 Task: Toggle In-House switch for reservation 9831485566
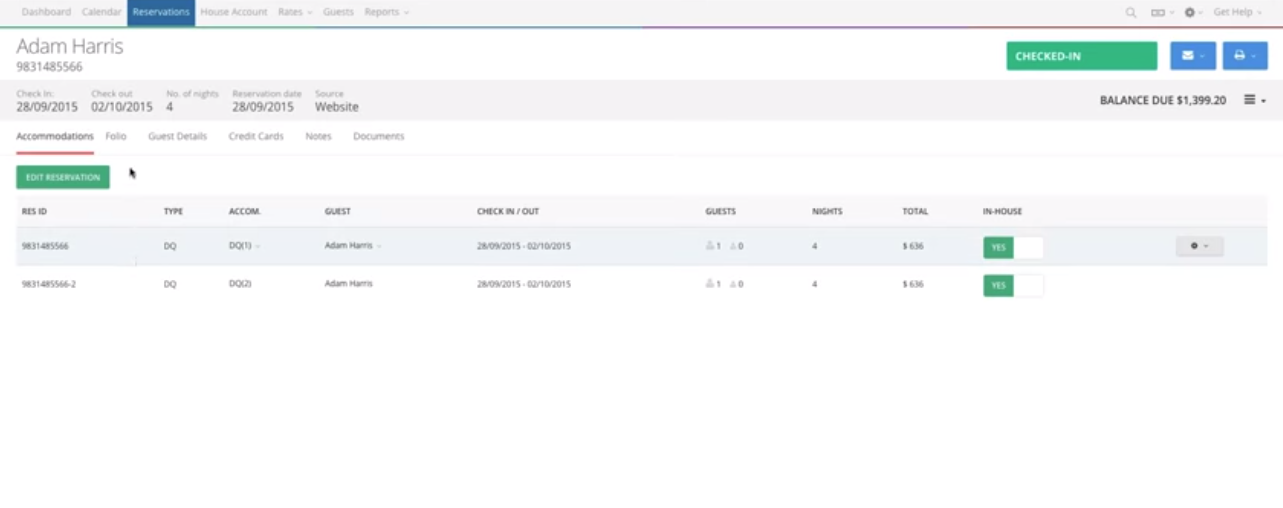[x=1013, y=247]
